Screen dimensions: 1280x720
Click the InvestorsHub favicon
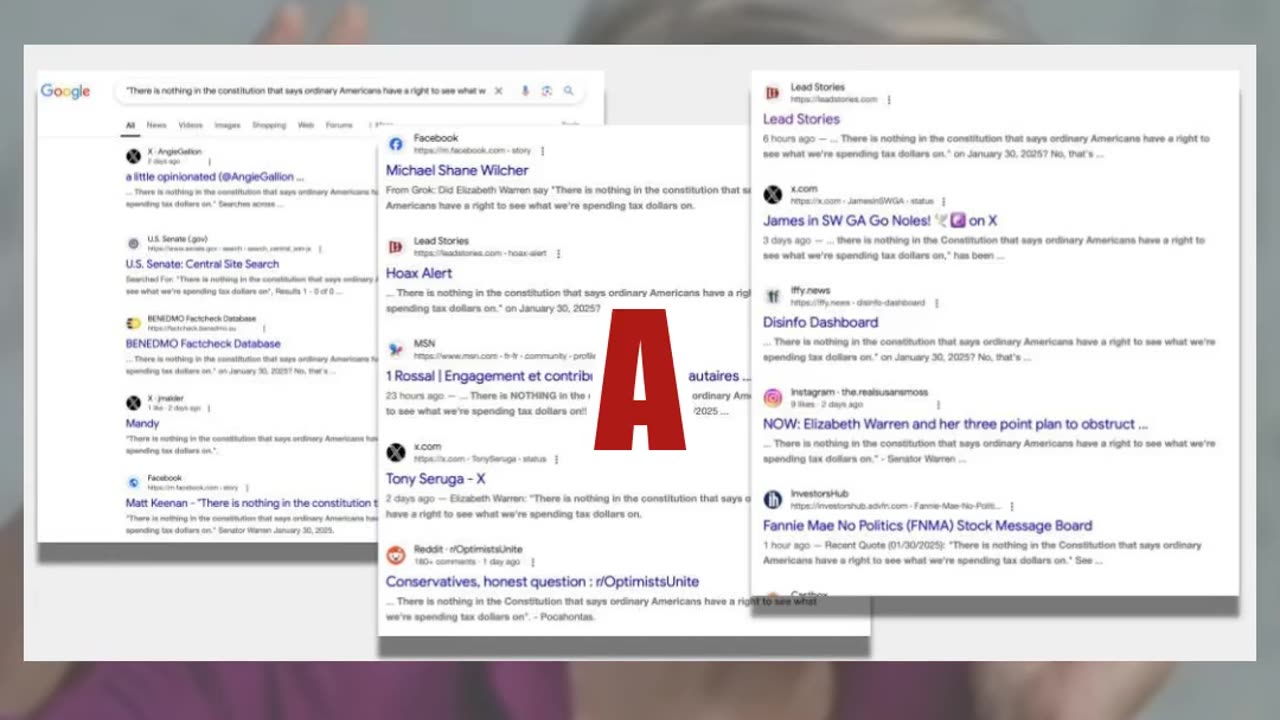[773, 499]
